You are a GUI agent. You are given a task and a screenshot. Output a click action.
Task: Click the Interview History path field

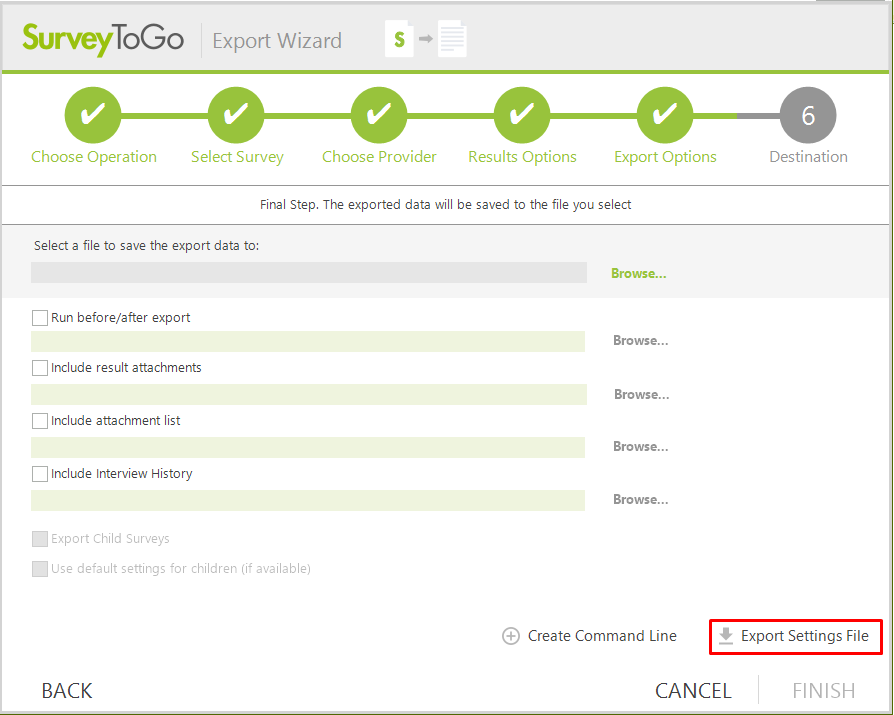308,501
